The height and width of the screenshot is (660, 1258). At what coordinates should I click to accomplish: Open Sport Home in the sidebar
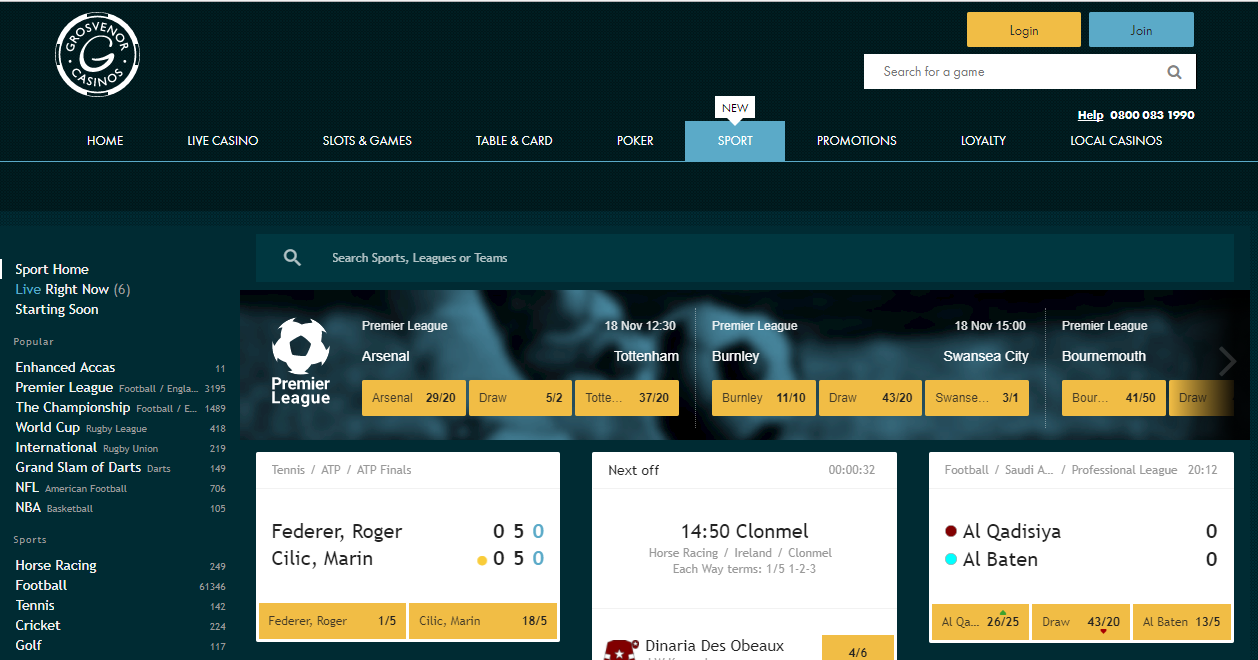coord(52,269)
